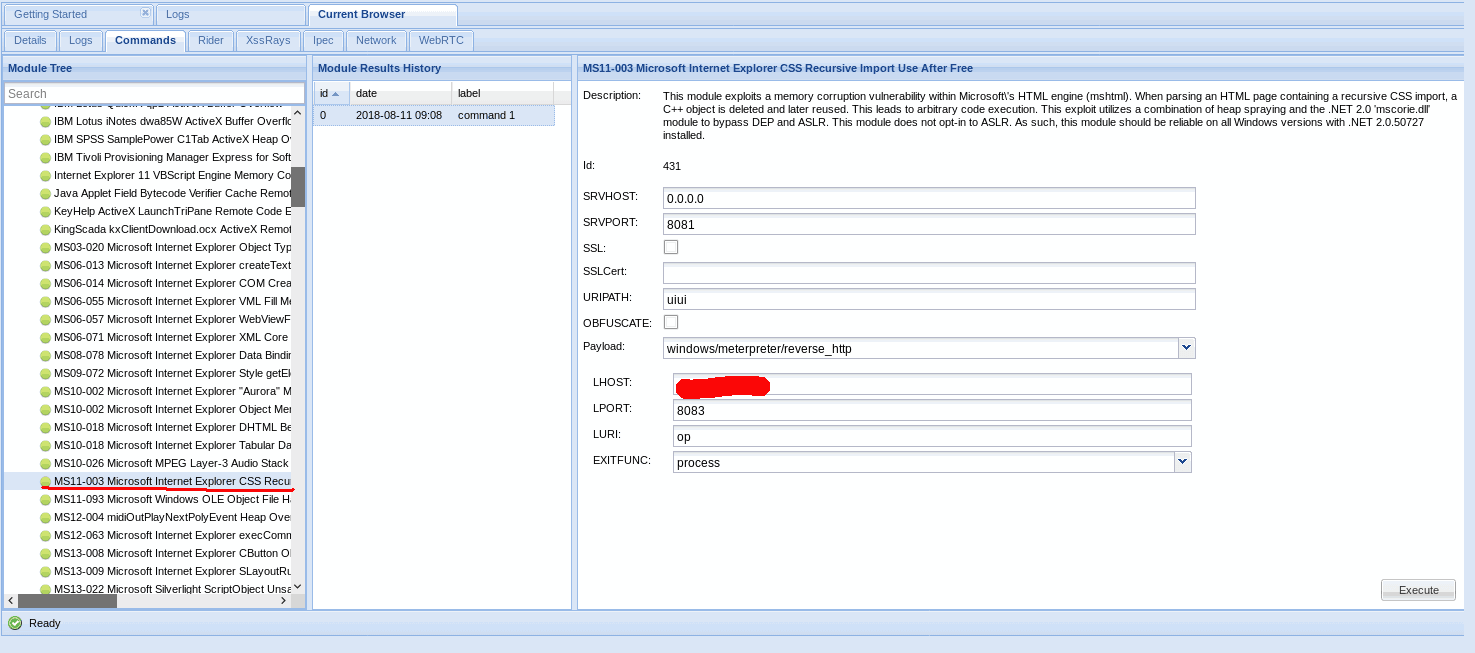Open the Details sub-tab
Image resolution: width=1475 pixels, height=653 pixels.
30,40
